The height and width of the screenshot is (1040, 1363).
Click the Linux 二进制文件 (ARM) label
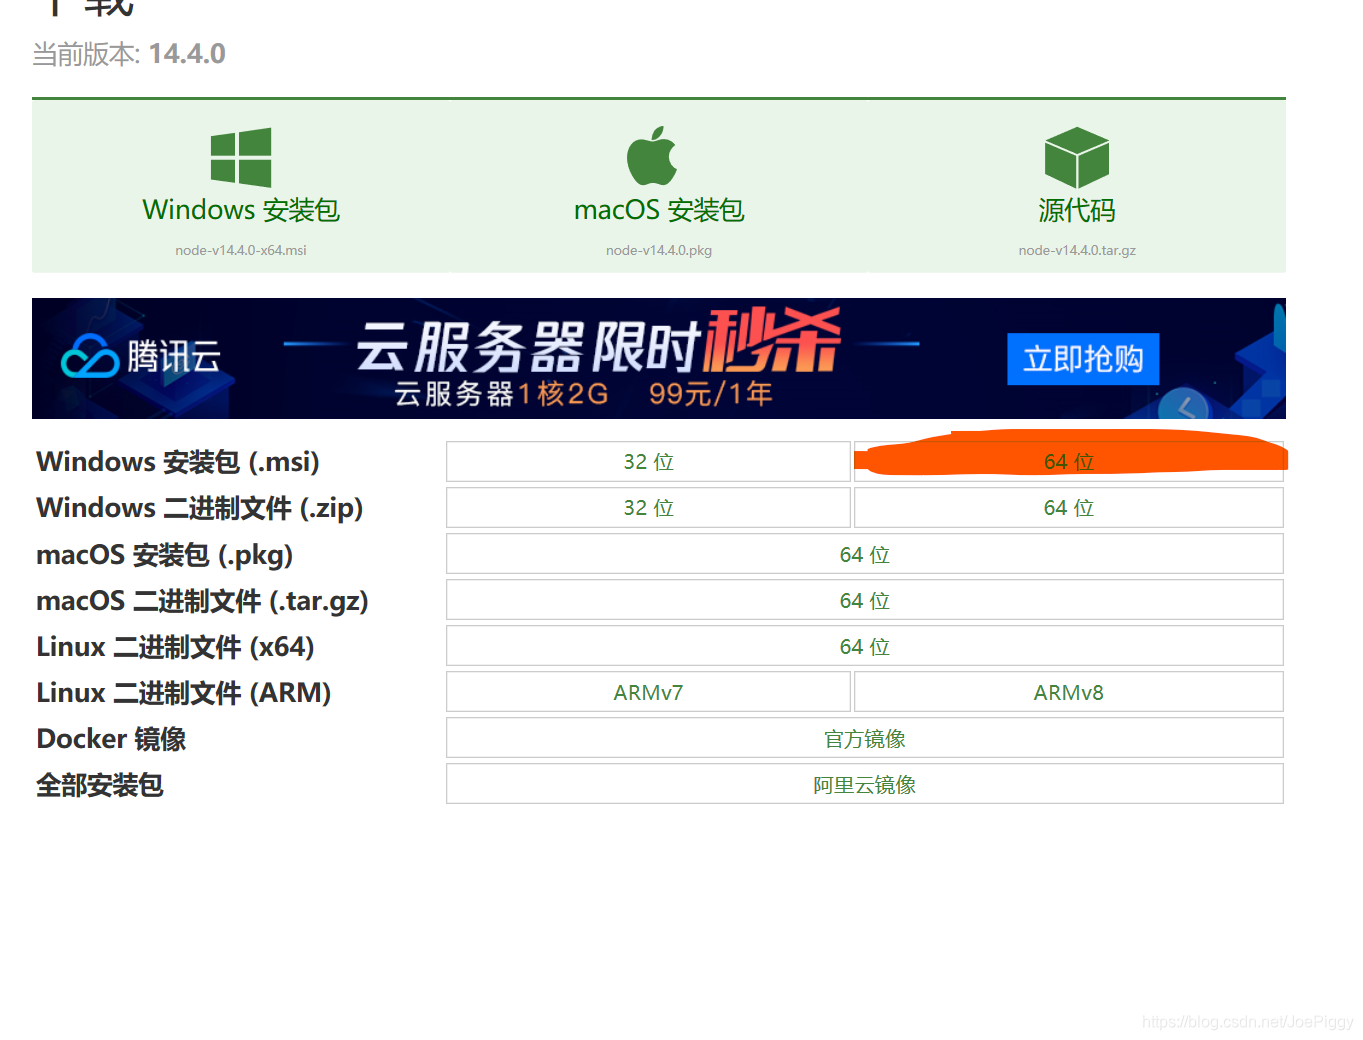point(184,693)
